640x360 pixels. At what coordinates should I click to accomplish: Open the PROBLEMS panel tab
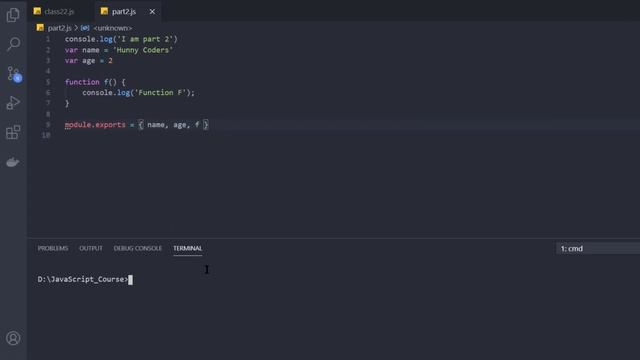[x=53, y=248]
